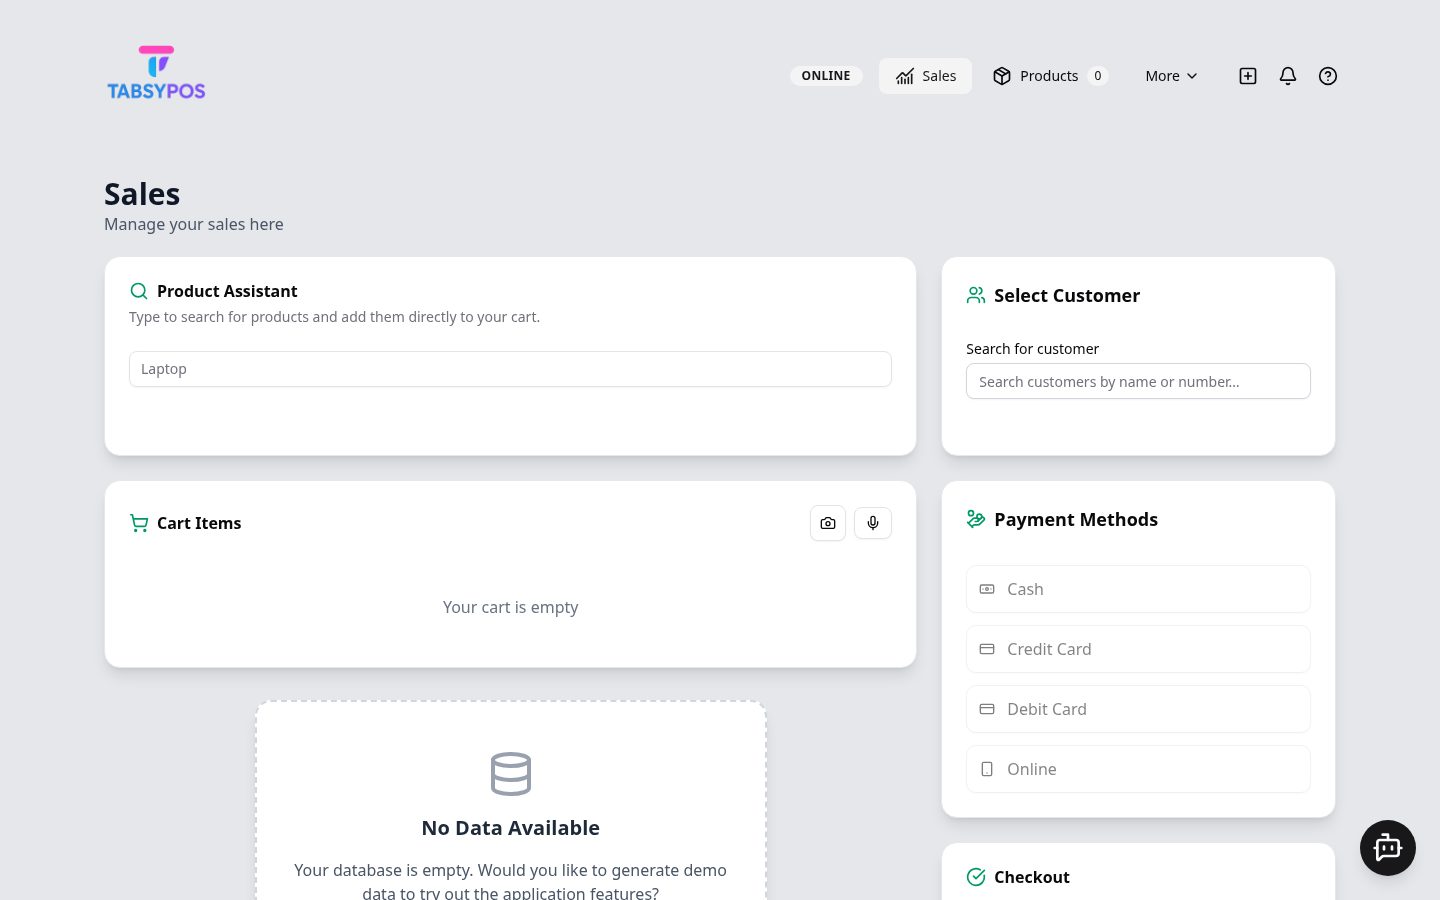Click the plus-square add icon in header
Viewport: 1440px width, 900px height.
(1248, 76)
